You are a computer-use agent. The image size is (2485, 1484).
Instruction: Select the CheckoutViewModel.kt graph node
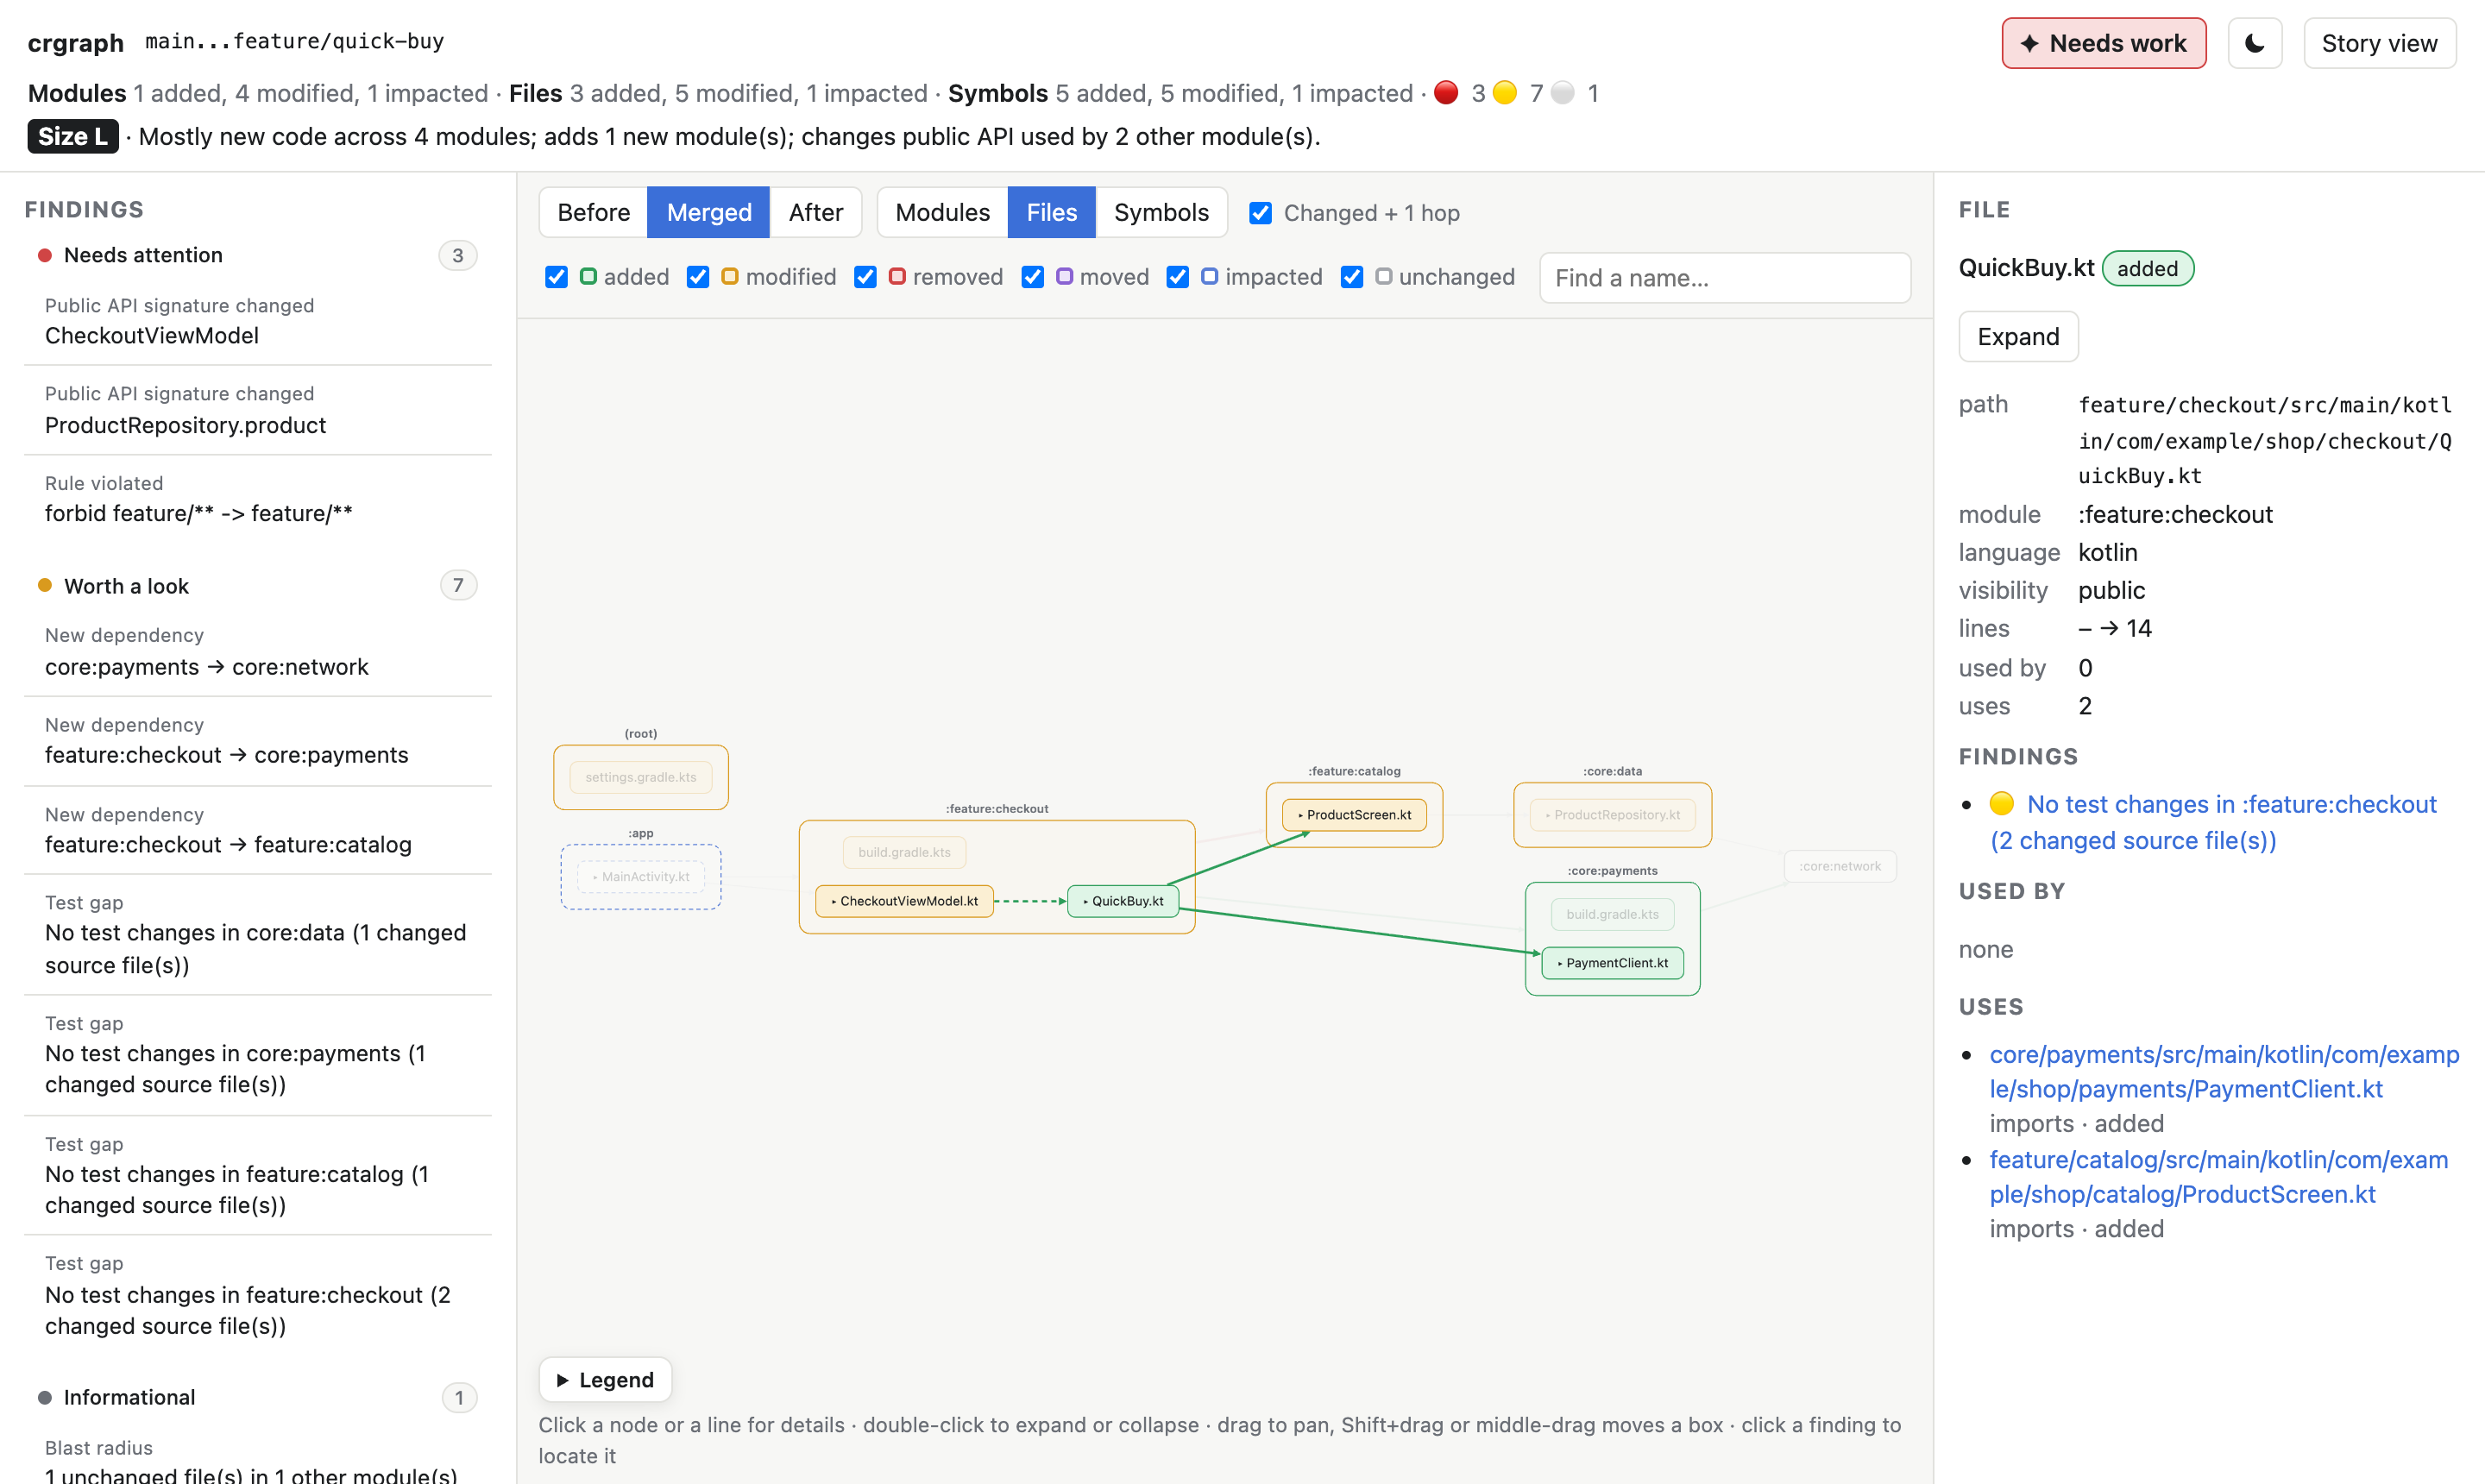pos(905,901)
